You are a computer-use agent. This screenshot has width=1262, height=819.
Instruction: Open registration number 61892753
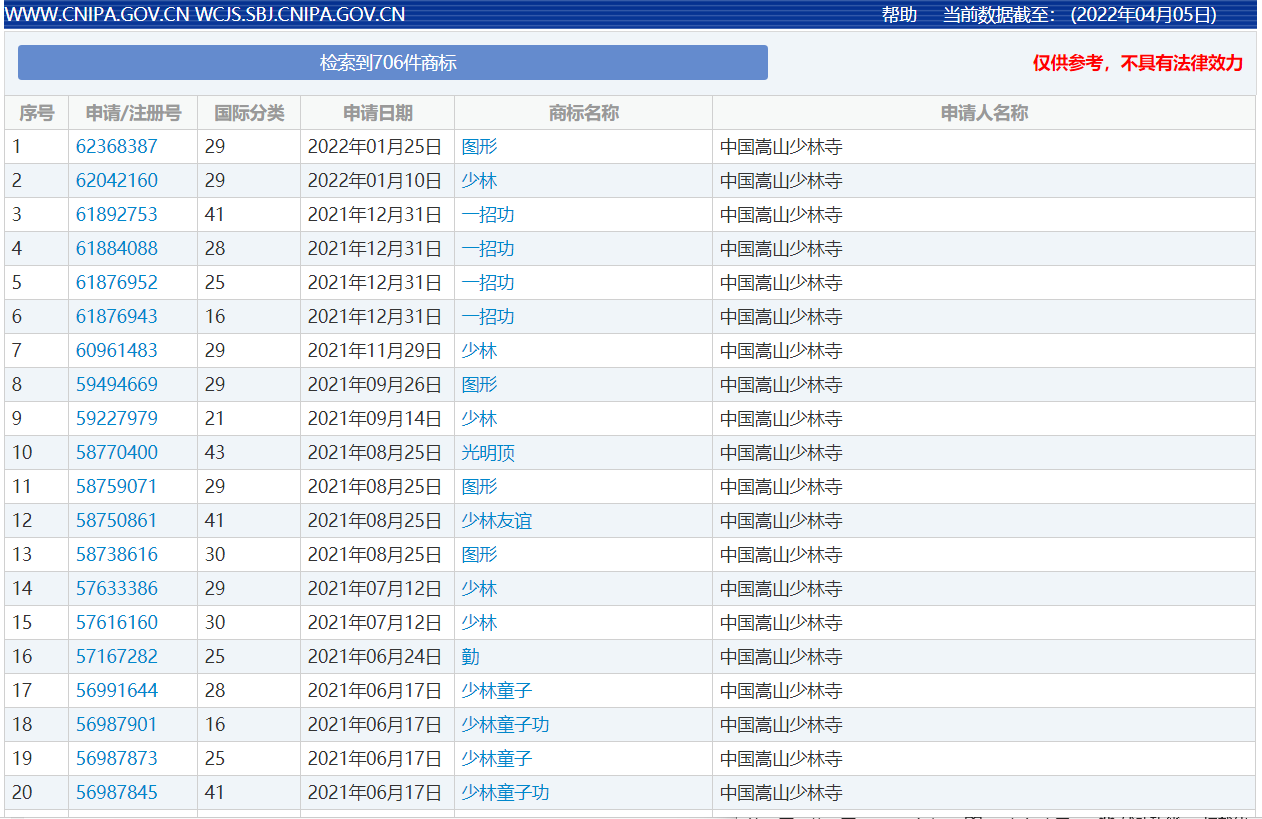point(117,214)
